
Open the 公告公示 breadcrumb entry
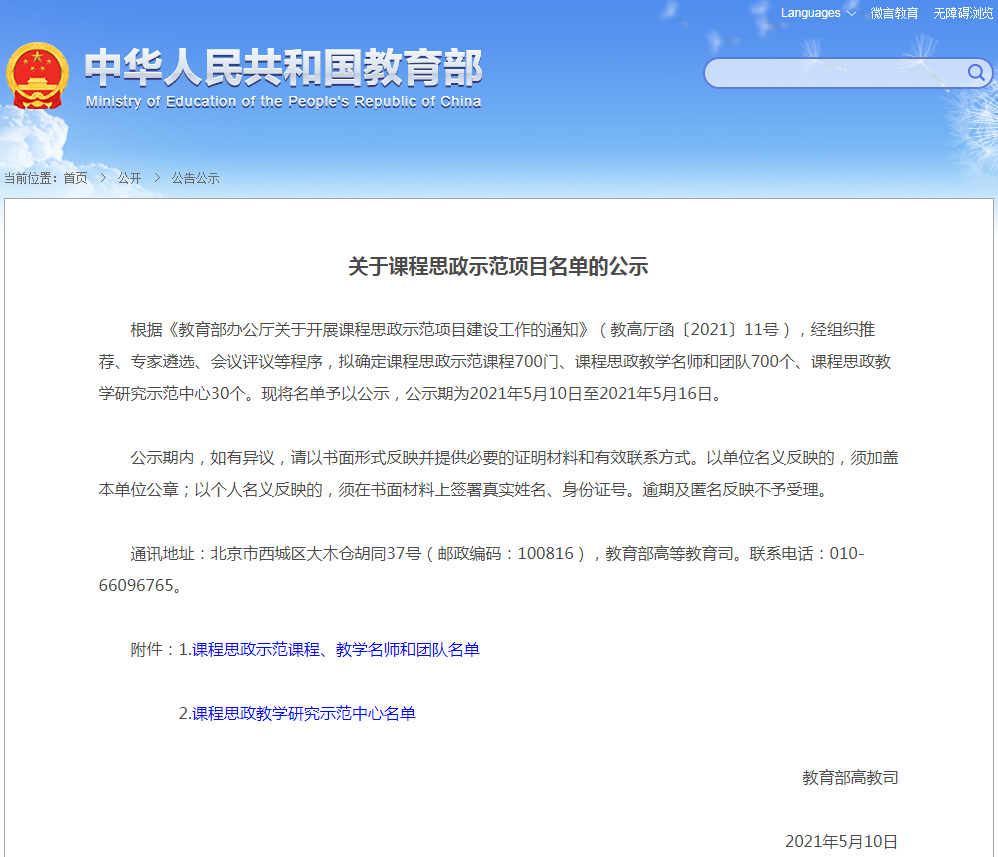[x=196, y=178]
